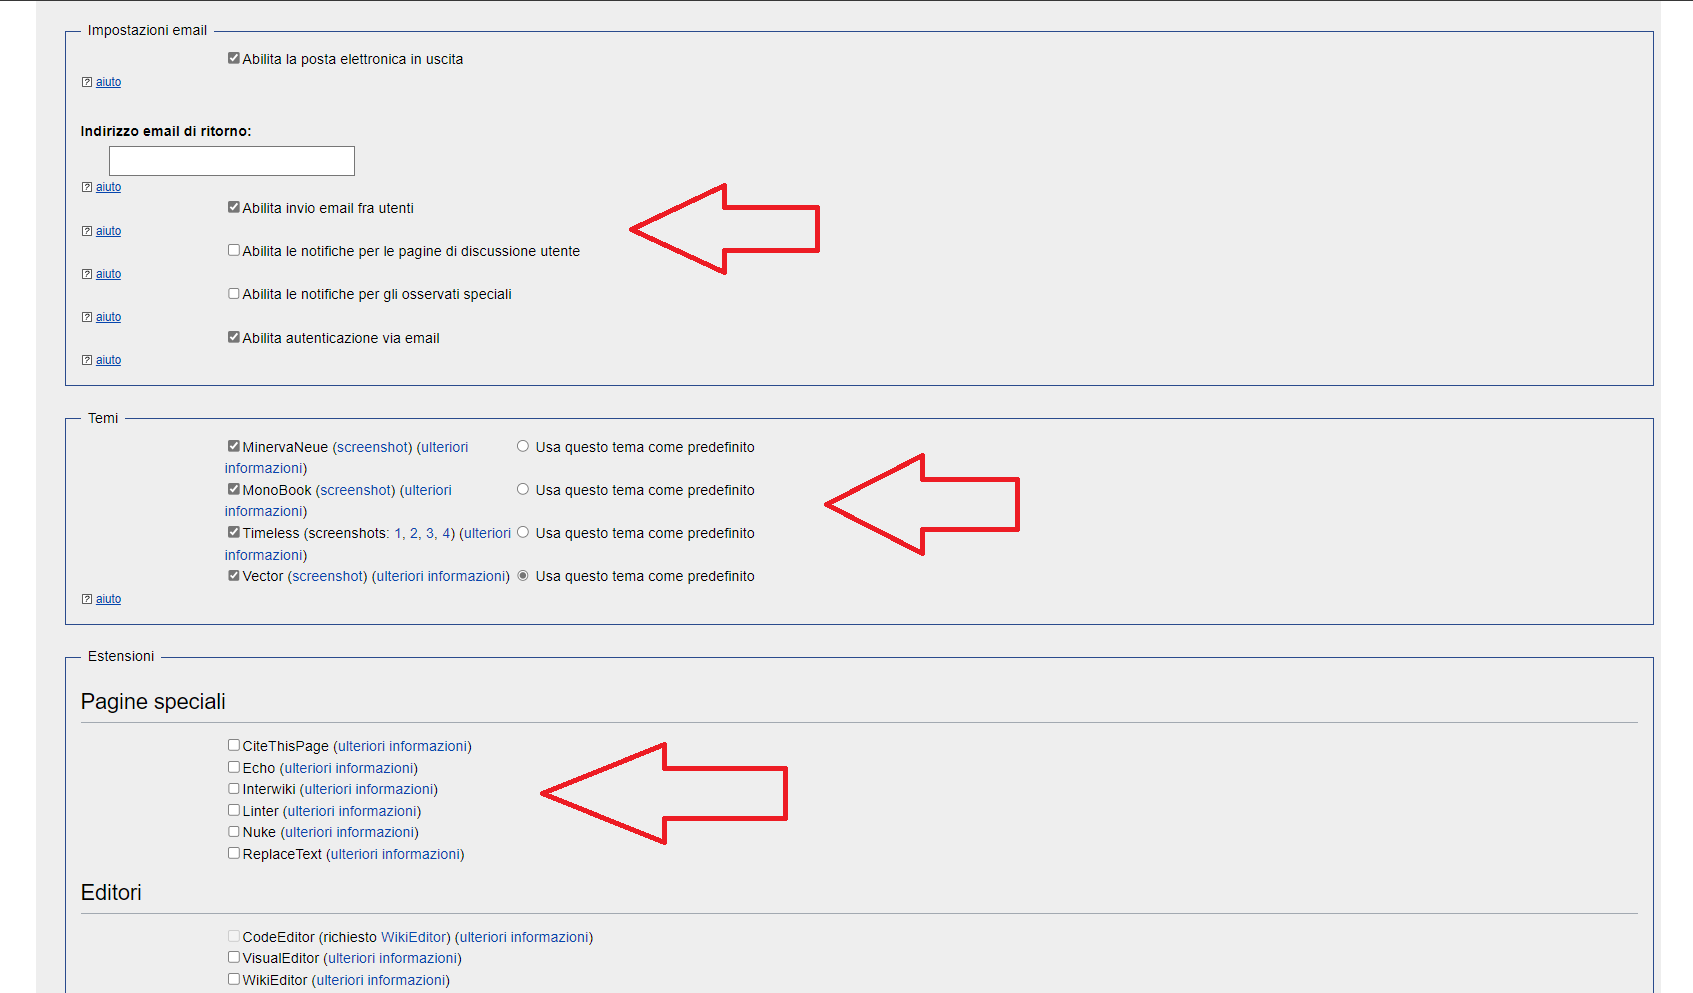Viewport: 1693px width, 993px height.
Task: Click the 'Editori' heading
Action: pos(111,892)
